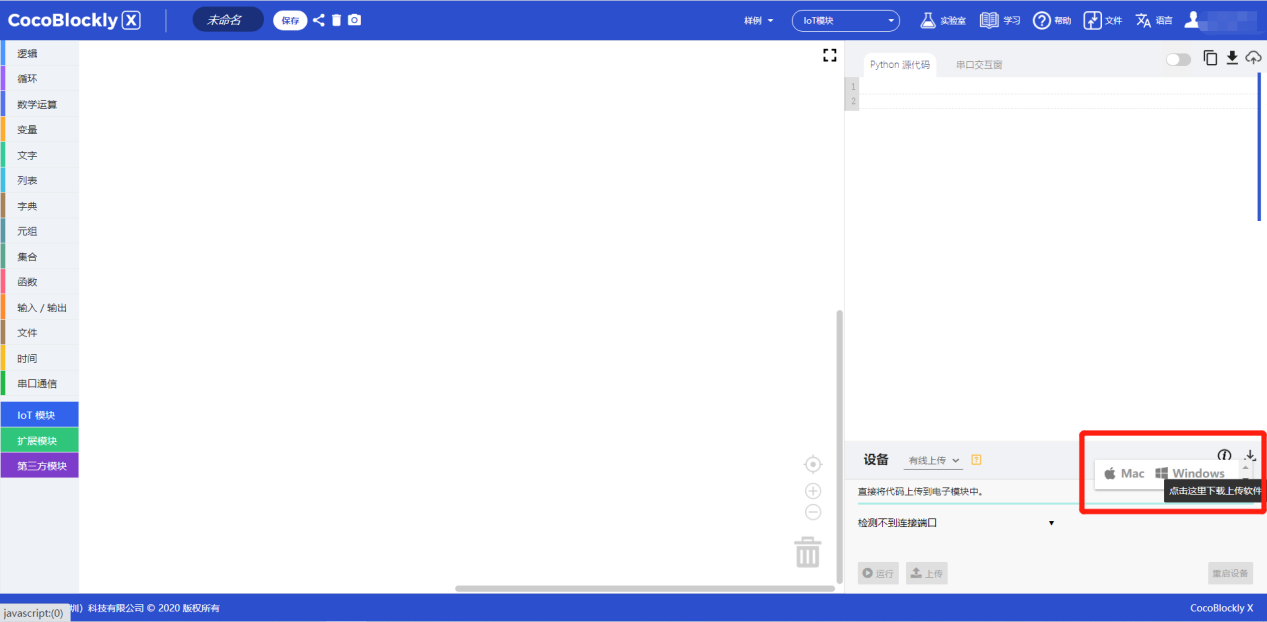Zoom in the workspace with plus icon
Image resolution: width=1267 pixels, height=622 pixels.
[x=813, y=490]
